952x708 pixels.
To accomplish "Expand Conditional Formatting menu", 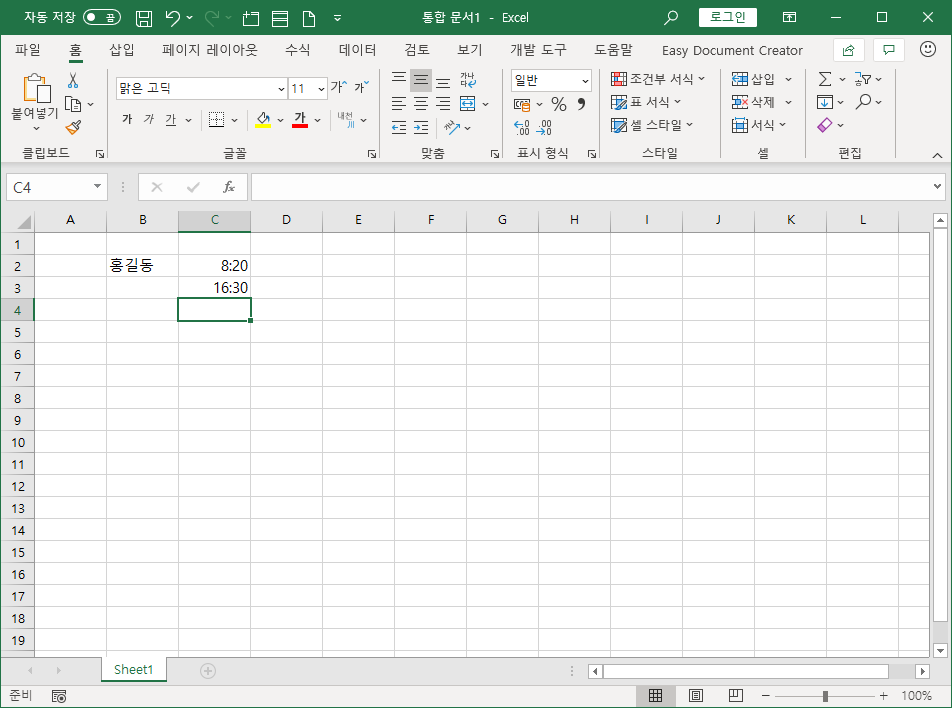I will point(658,79).
